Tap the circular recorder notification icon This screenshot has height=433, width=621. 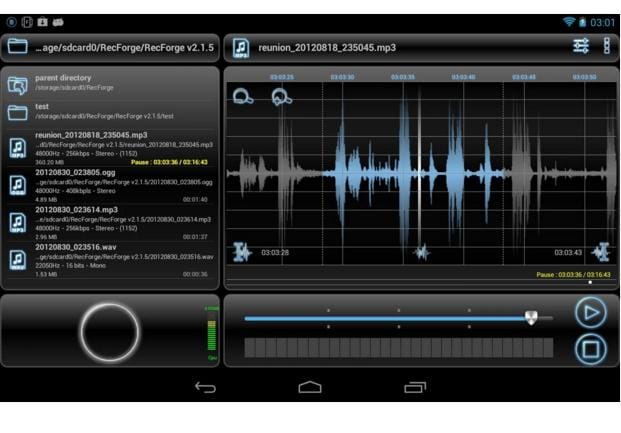coord(11,22)
